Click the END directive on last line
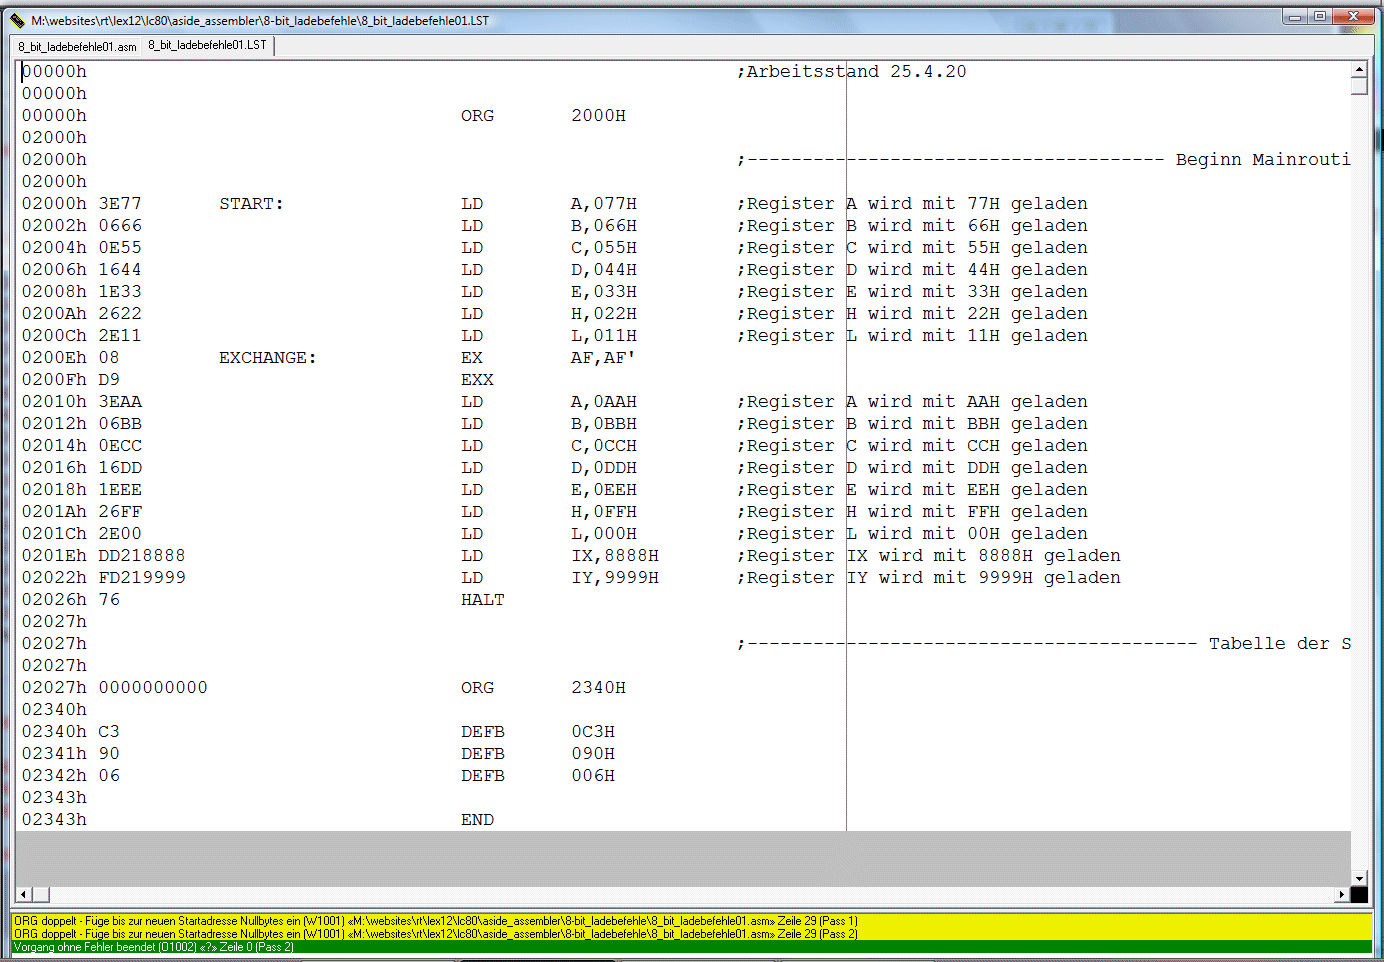1384x962 pixels. coord(477,820)
